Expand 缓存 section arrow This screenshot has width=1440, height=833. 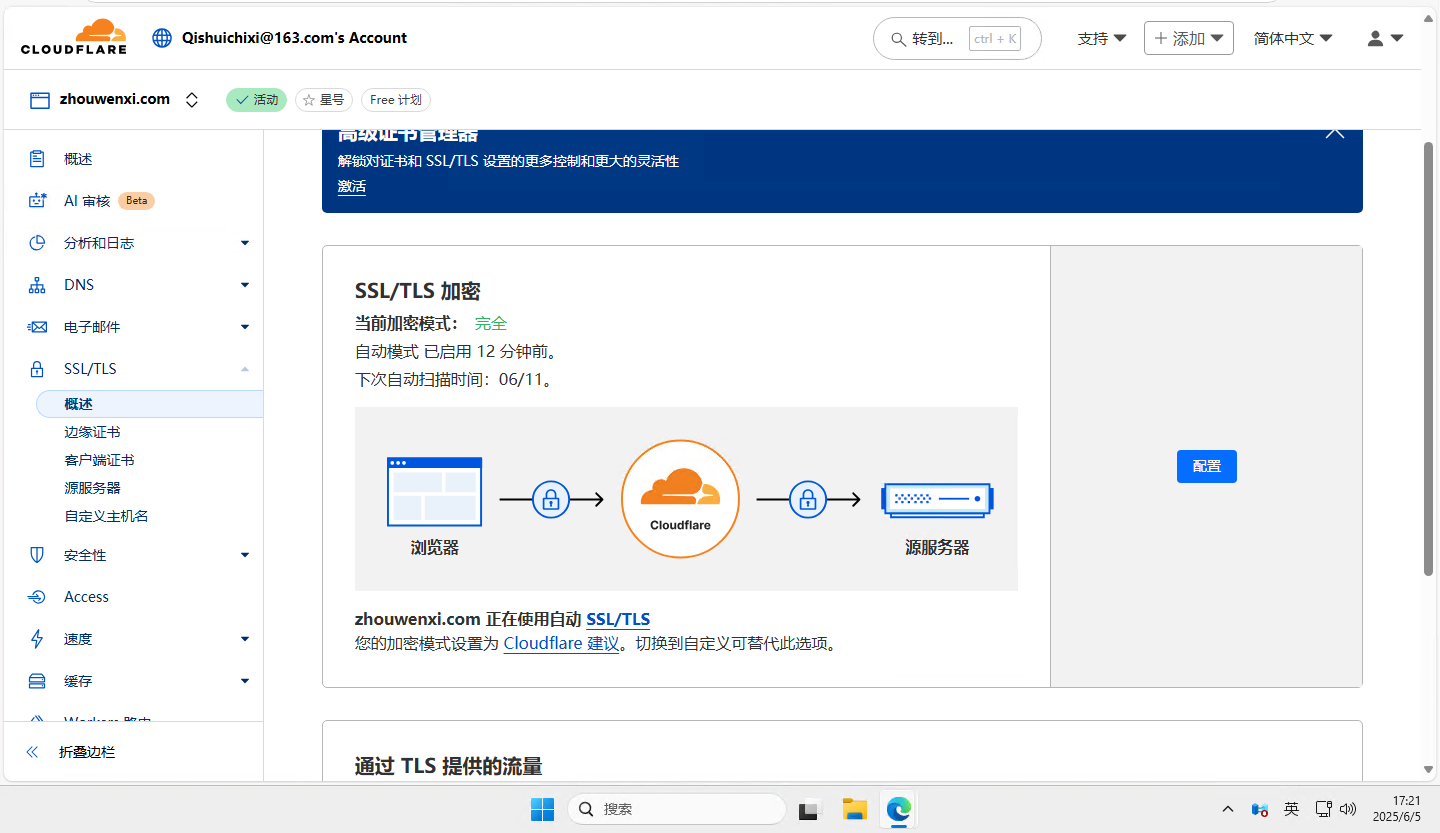[x=245, y=681]
